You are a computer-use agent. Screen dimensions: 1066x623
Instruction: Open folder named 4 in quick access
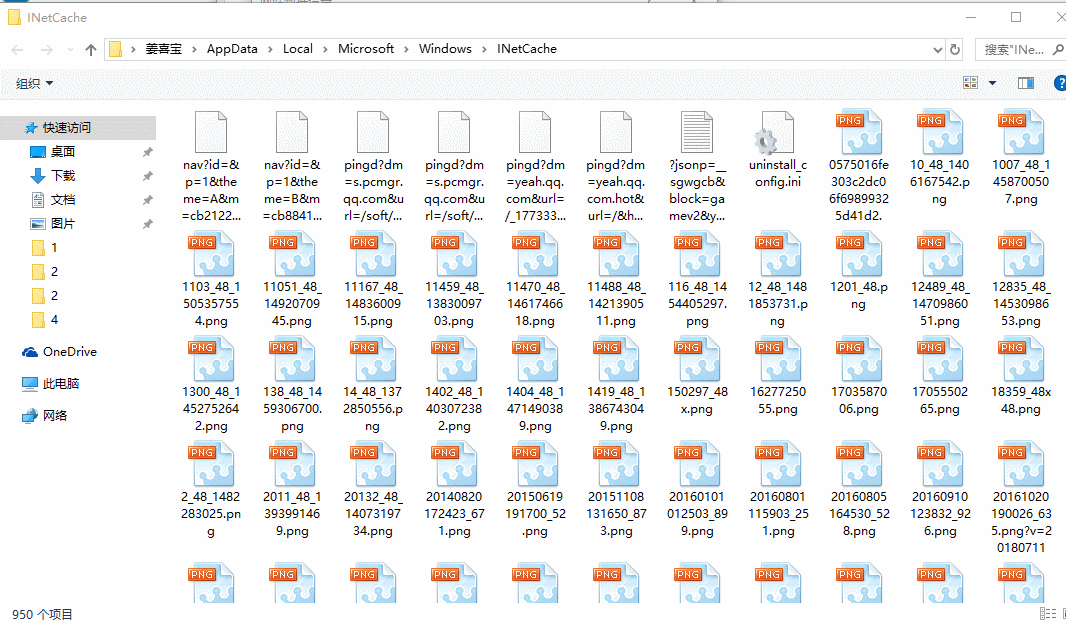pos(54,320)
